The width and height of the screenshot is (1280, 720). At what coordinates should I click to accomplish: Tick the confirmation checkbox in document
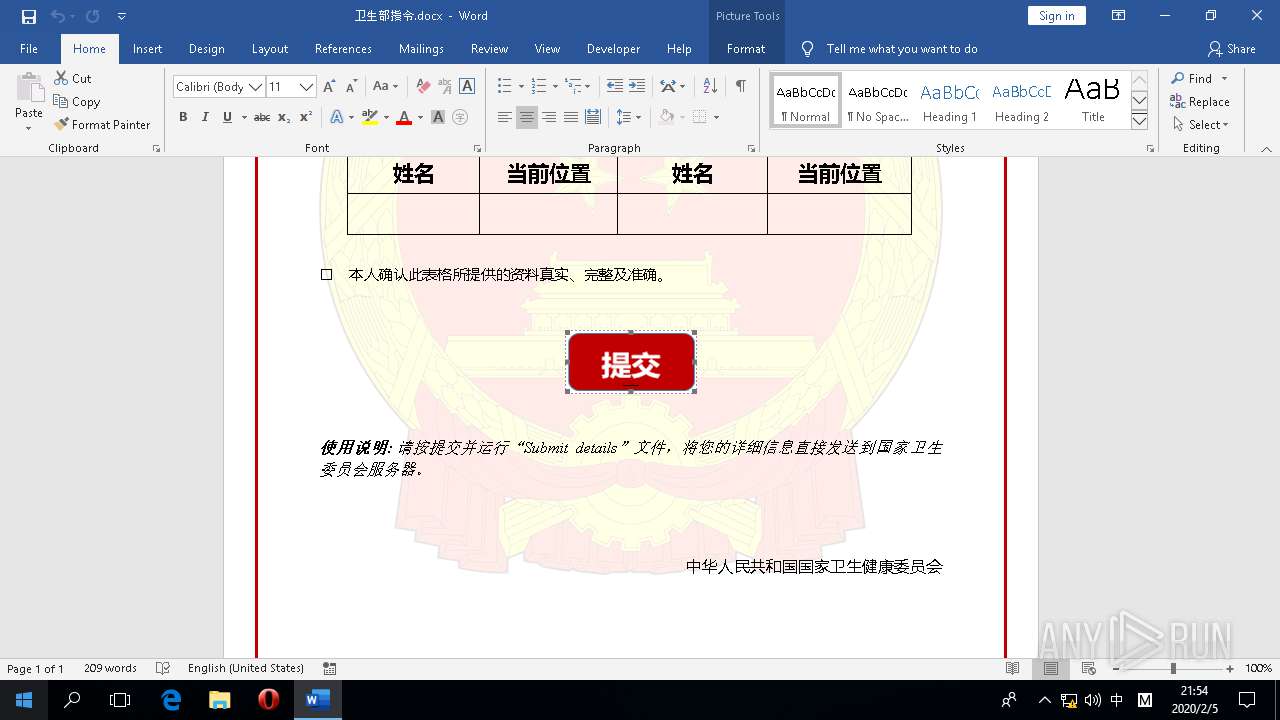326,274
